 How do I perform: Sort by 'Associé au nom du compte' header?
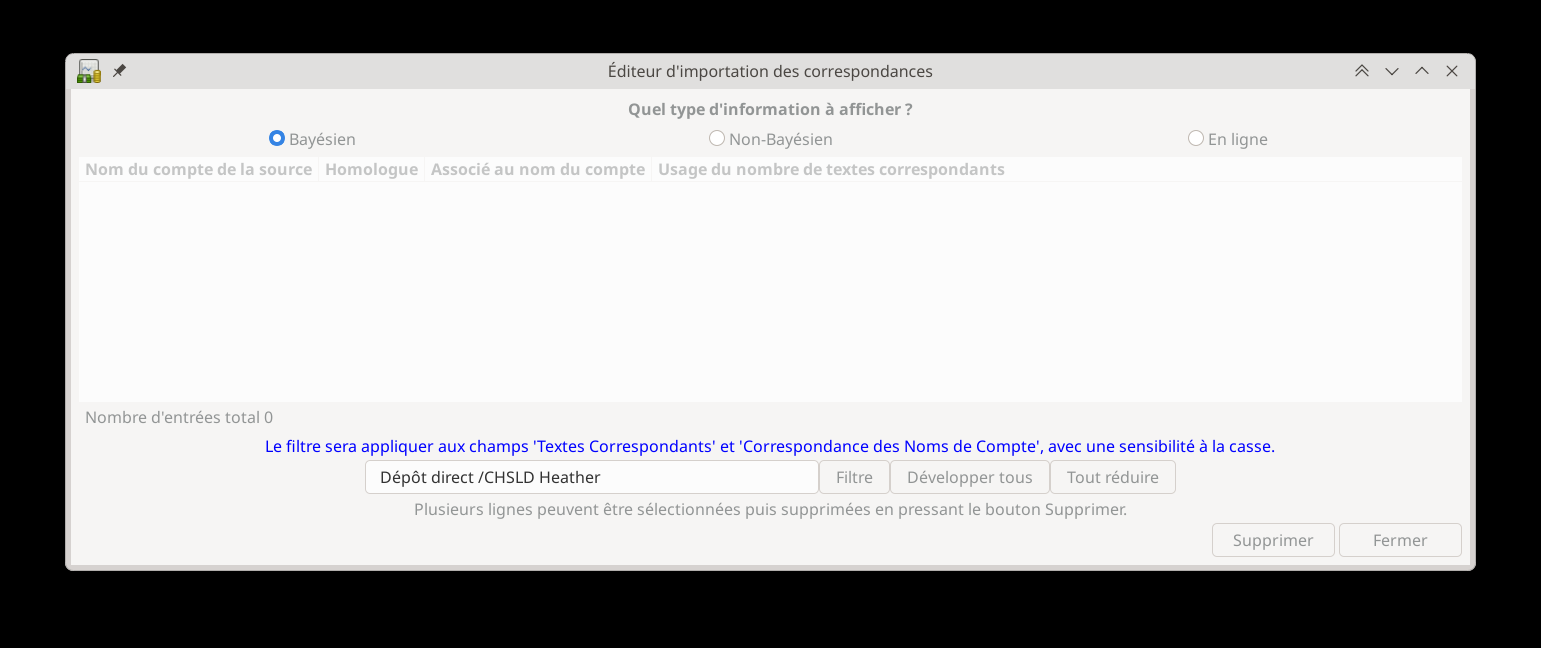click(x=537, y=170)
